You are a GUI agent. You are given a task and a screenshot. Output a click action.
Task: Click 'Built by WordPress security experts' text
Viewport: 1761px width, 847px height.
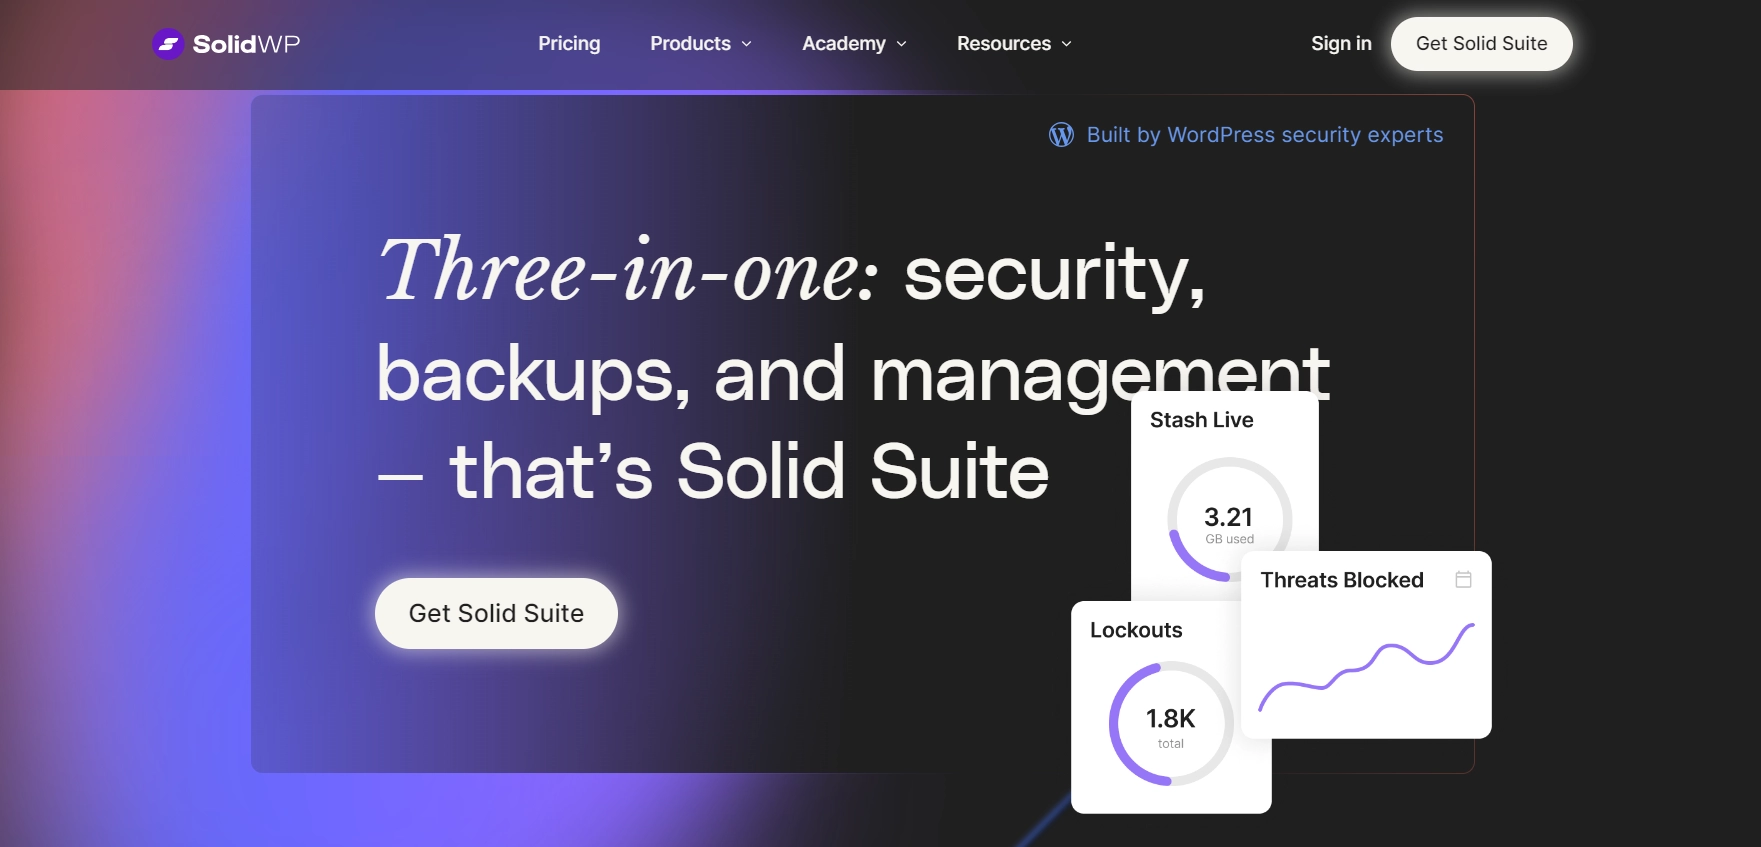click(x=1265, y=135)
